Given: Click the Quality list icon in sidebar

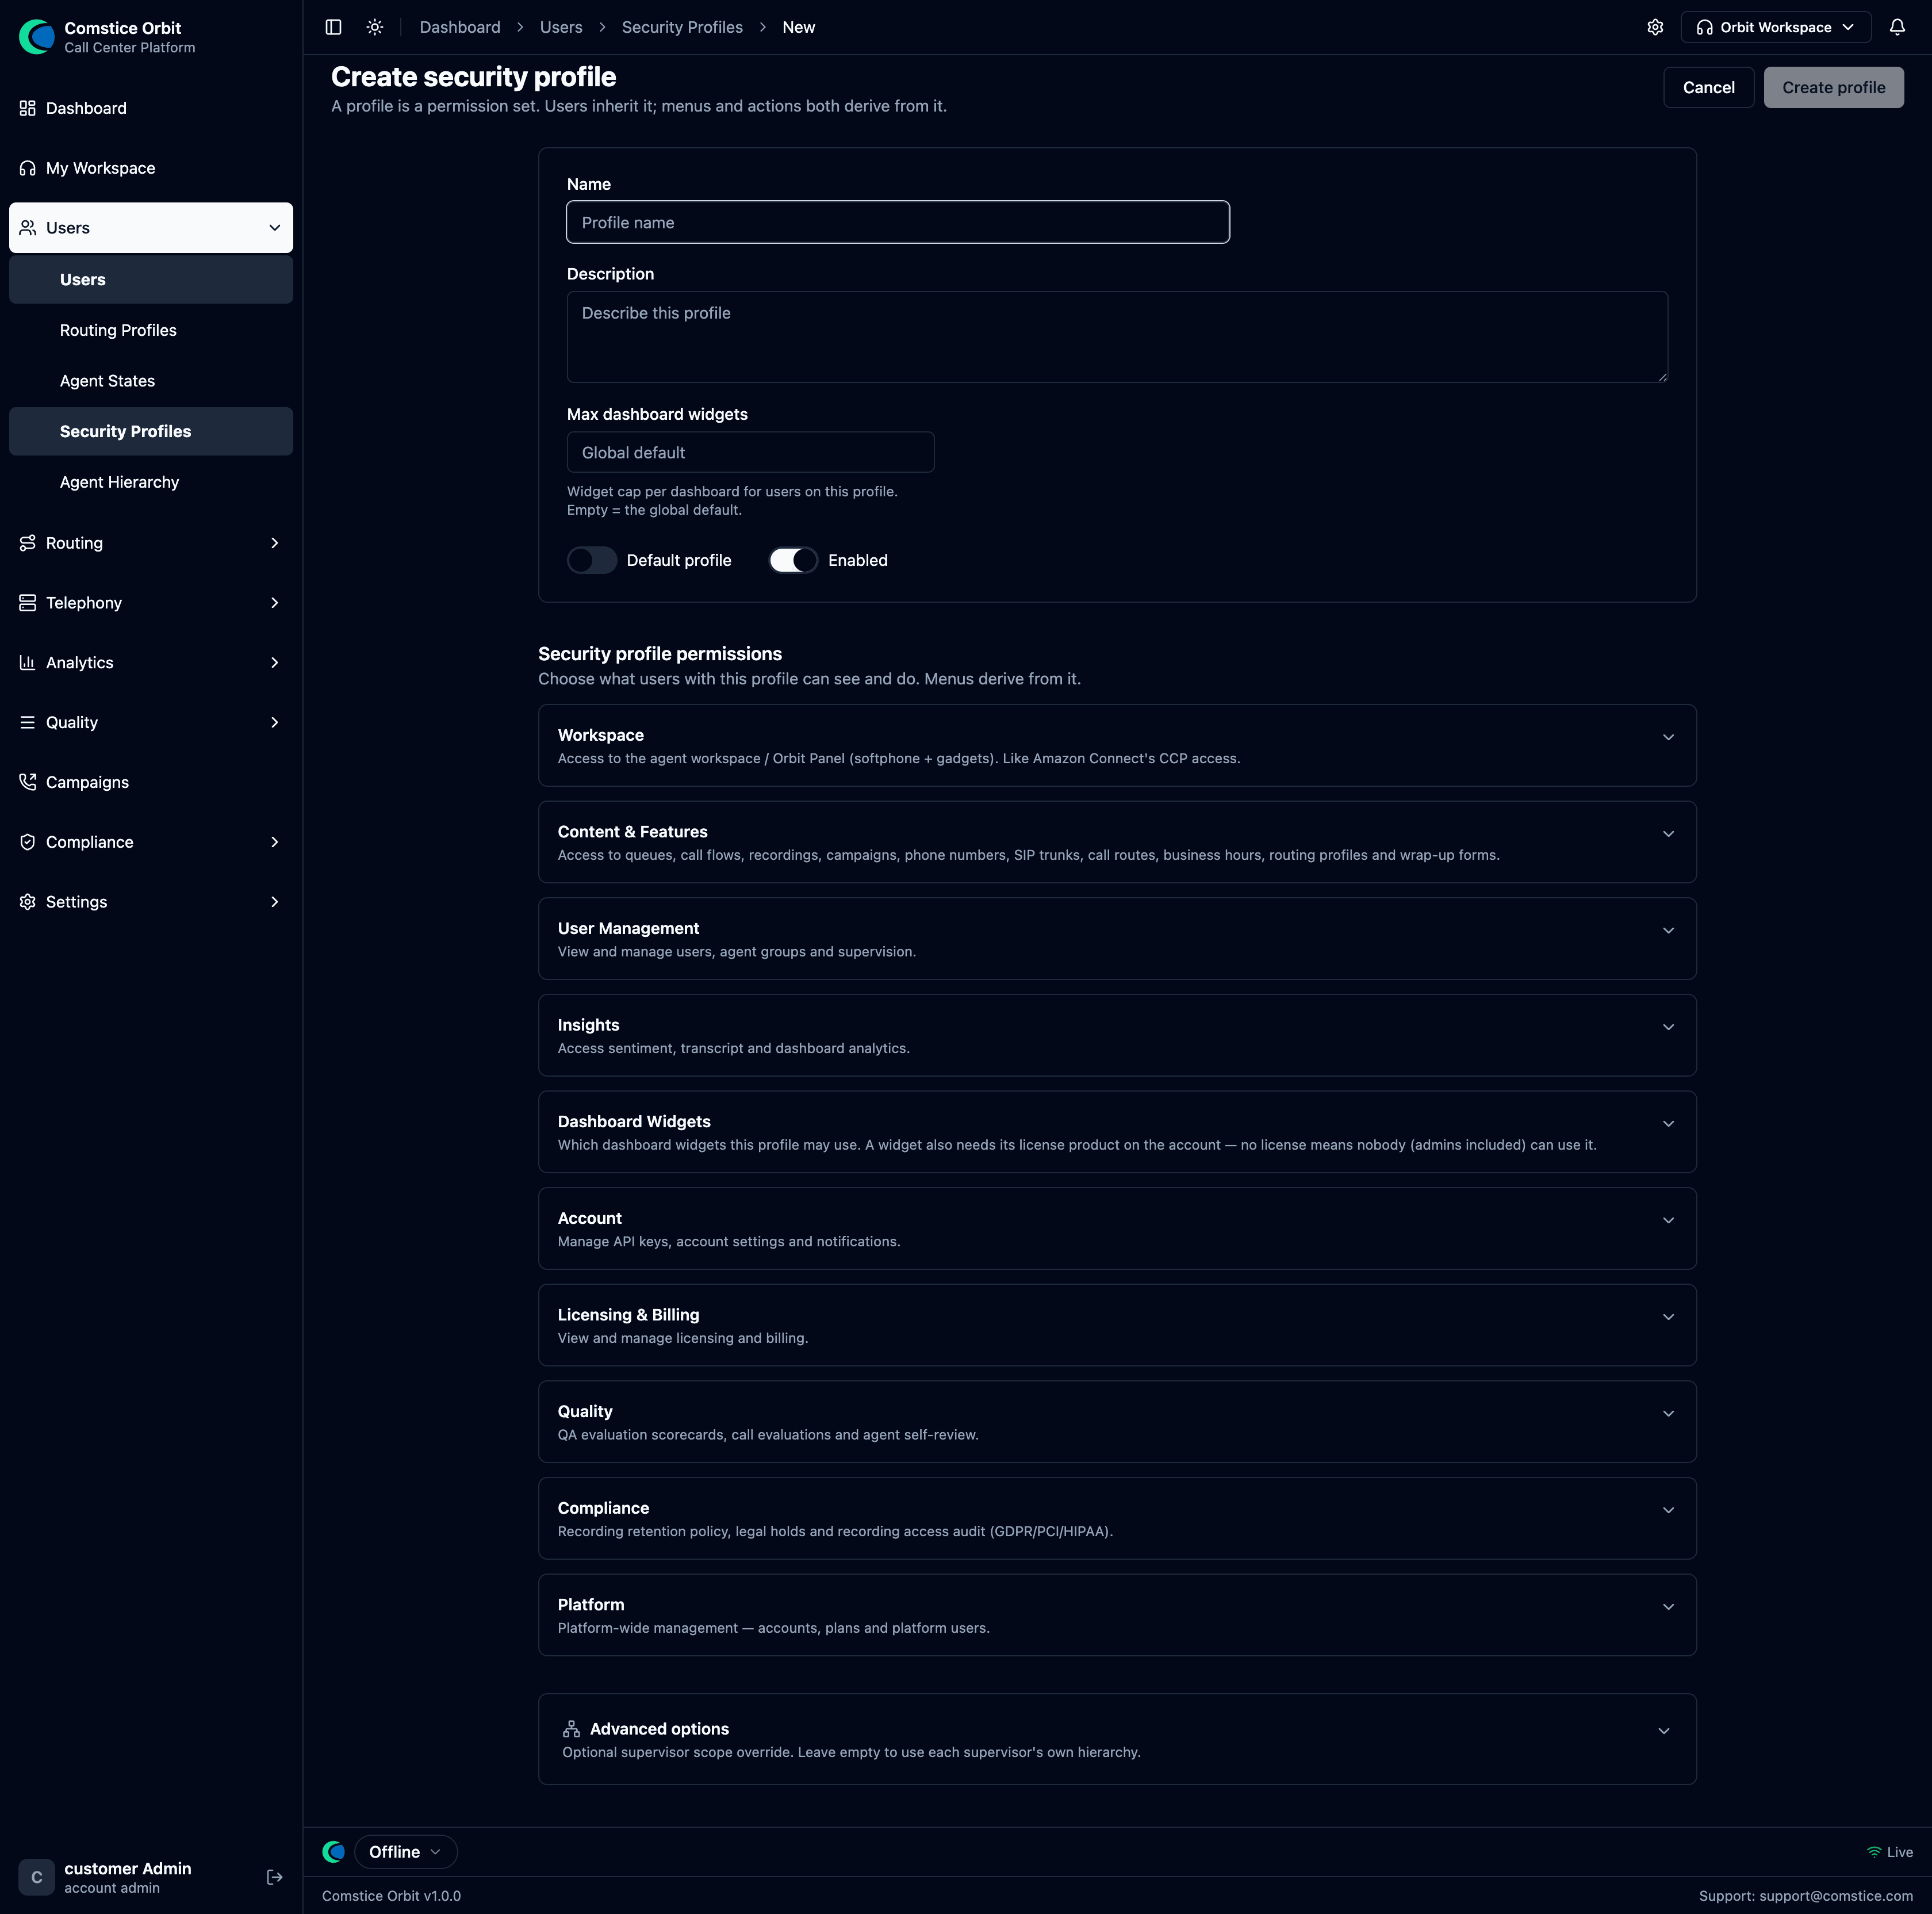Looking at the screenshot, I should (28, 722).
